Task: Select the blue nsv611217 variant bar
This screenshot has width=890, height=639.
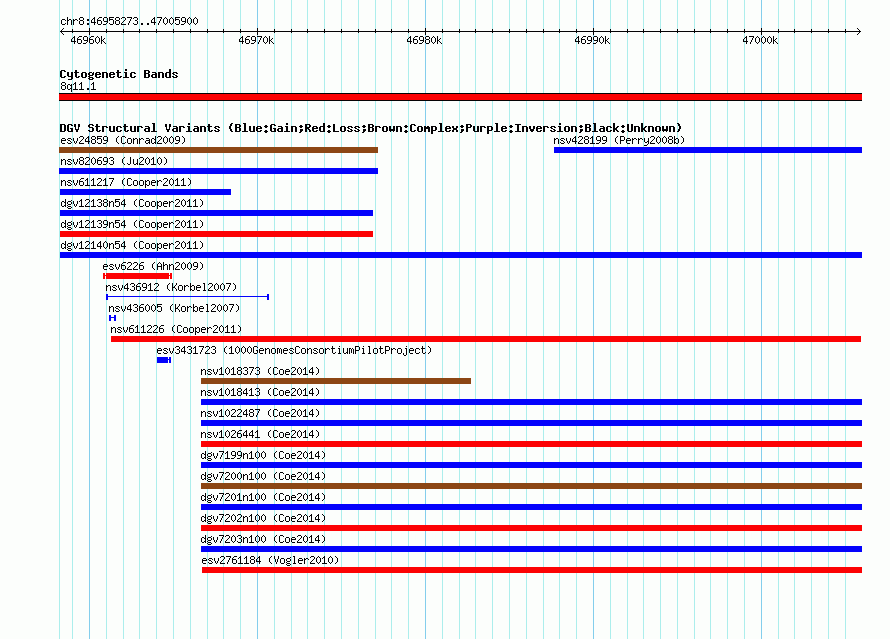Action: (x=145, y=192)
